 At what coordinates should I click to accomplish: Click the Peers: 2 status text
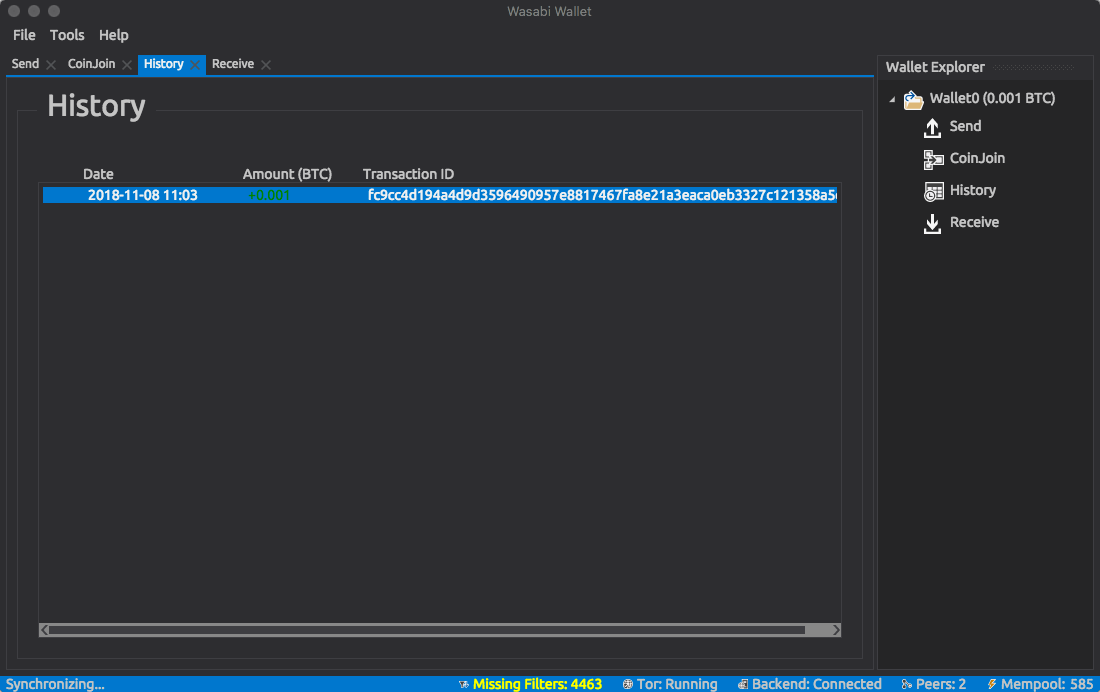[x=941, y=684]
